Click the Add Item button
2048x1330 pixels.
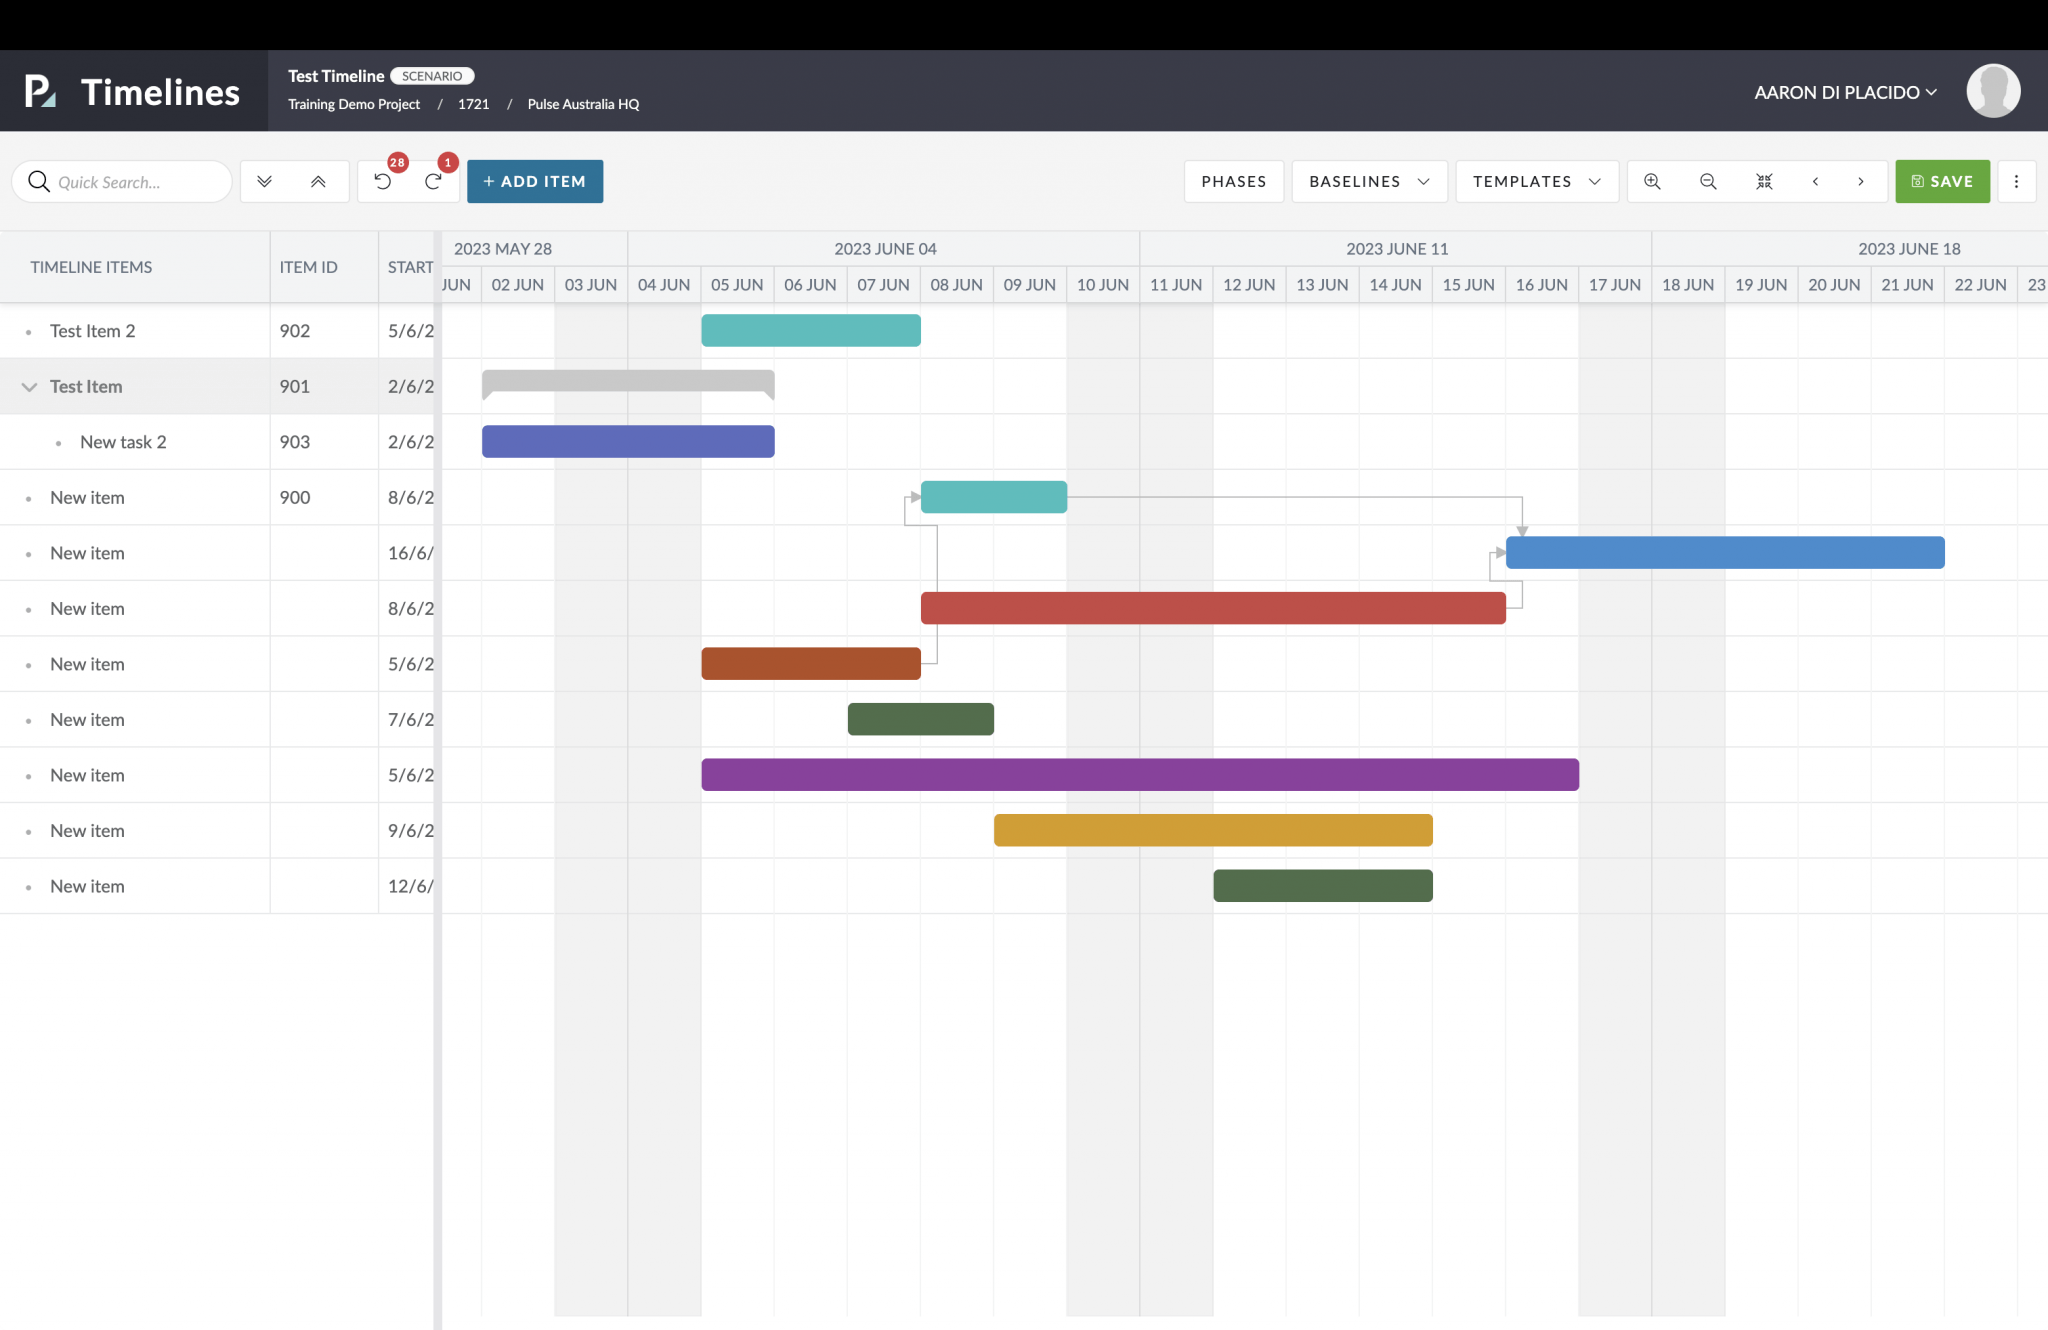(x=534, y=181)
